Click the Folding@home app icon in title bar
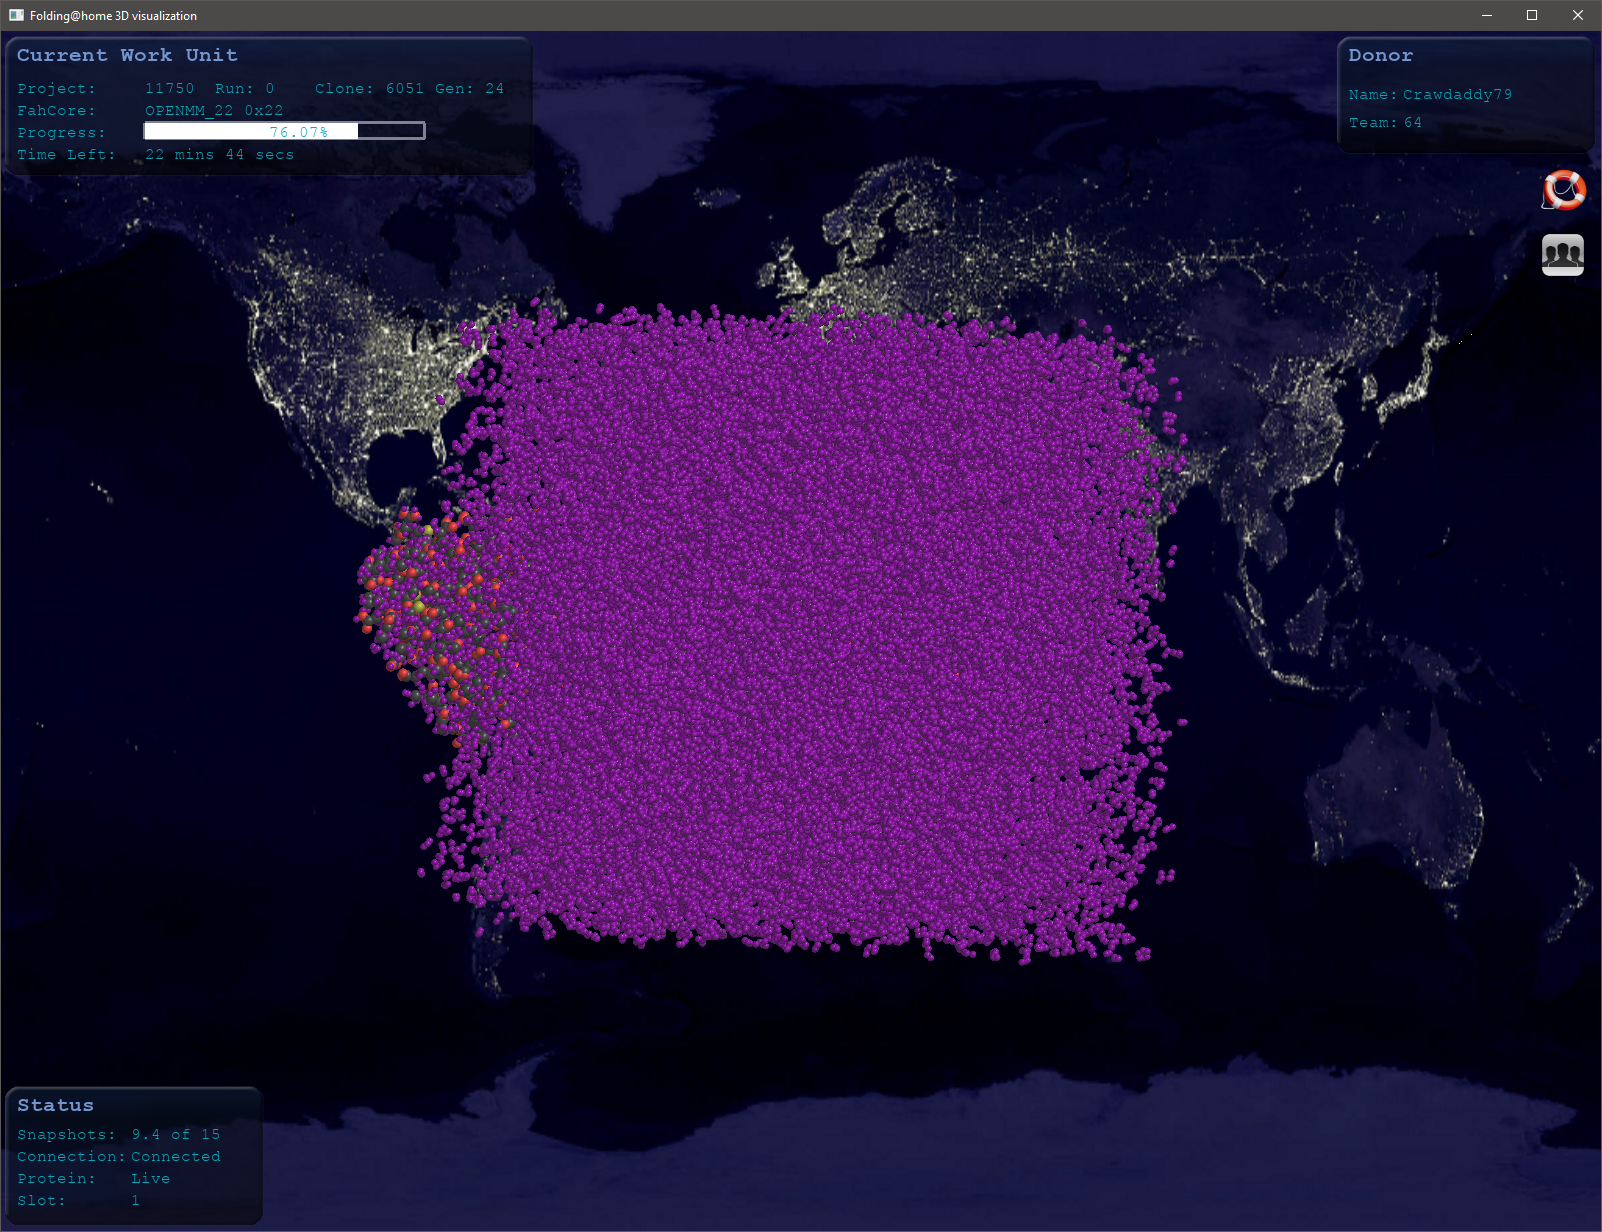The height and width of the screenshot is (1232, 1602). [x=16, y=15]
